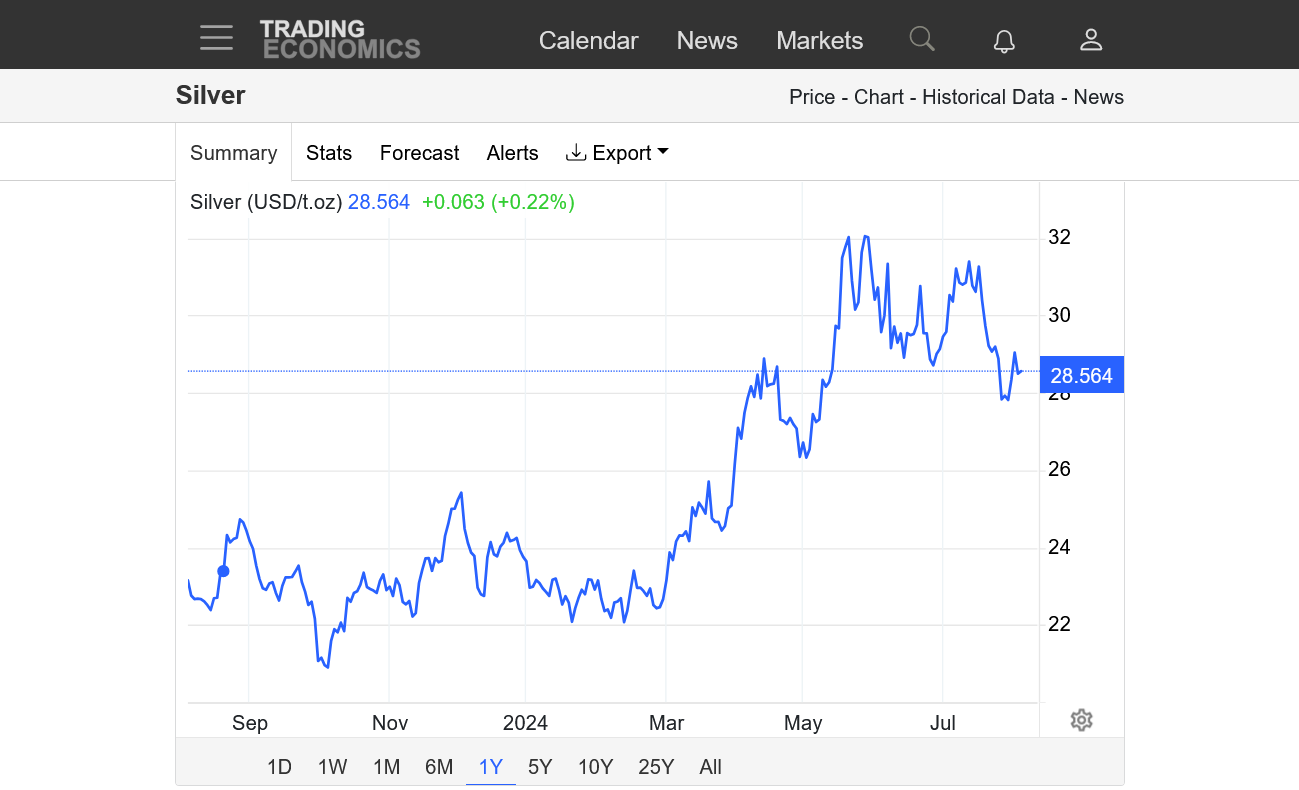
Task: Open the user account icon
Action: tap(1091, 40)
